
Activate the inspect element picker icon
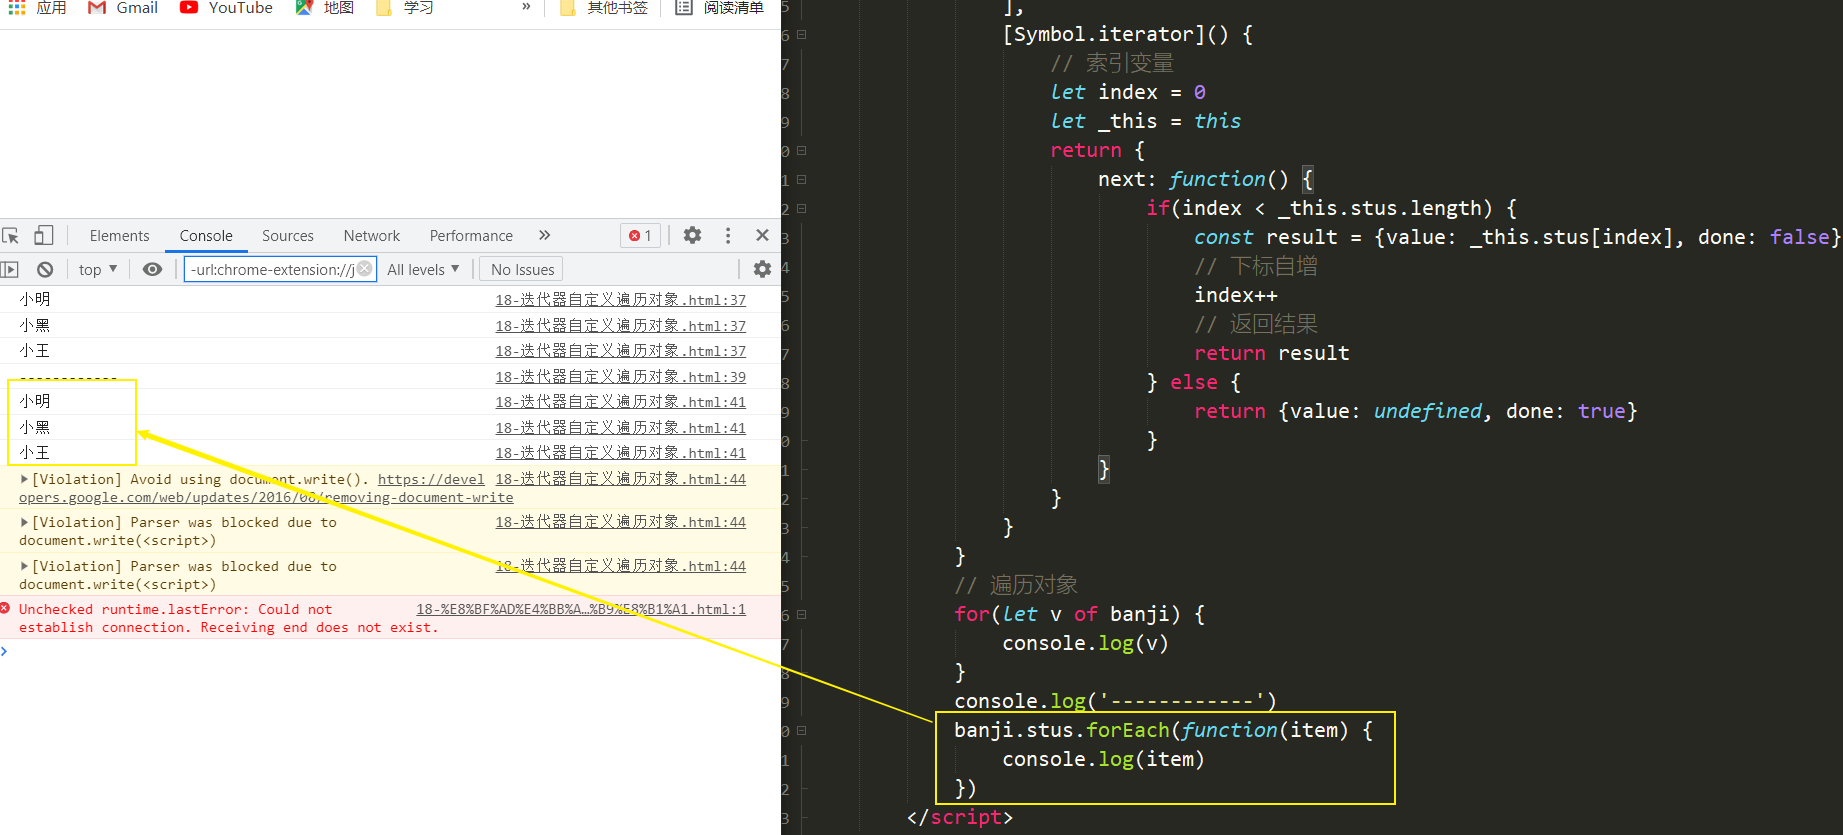coord(11,236)
